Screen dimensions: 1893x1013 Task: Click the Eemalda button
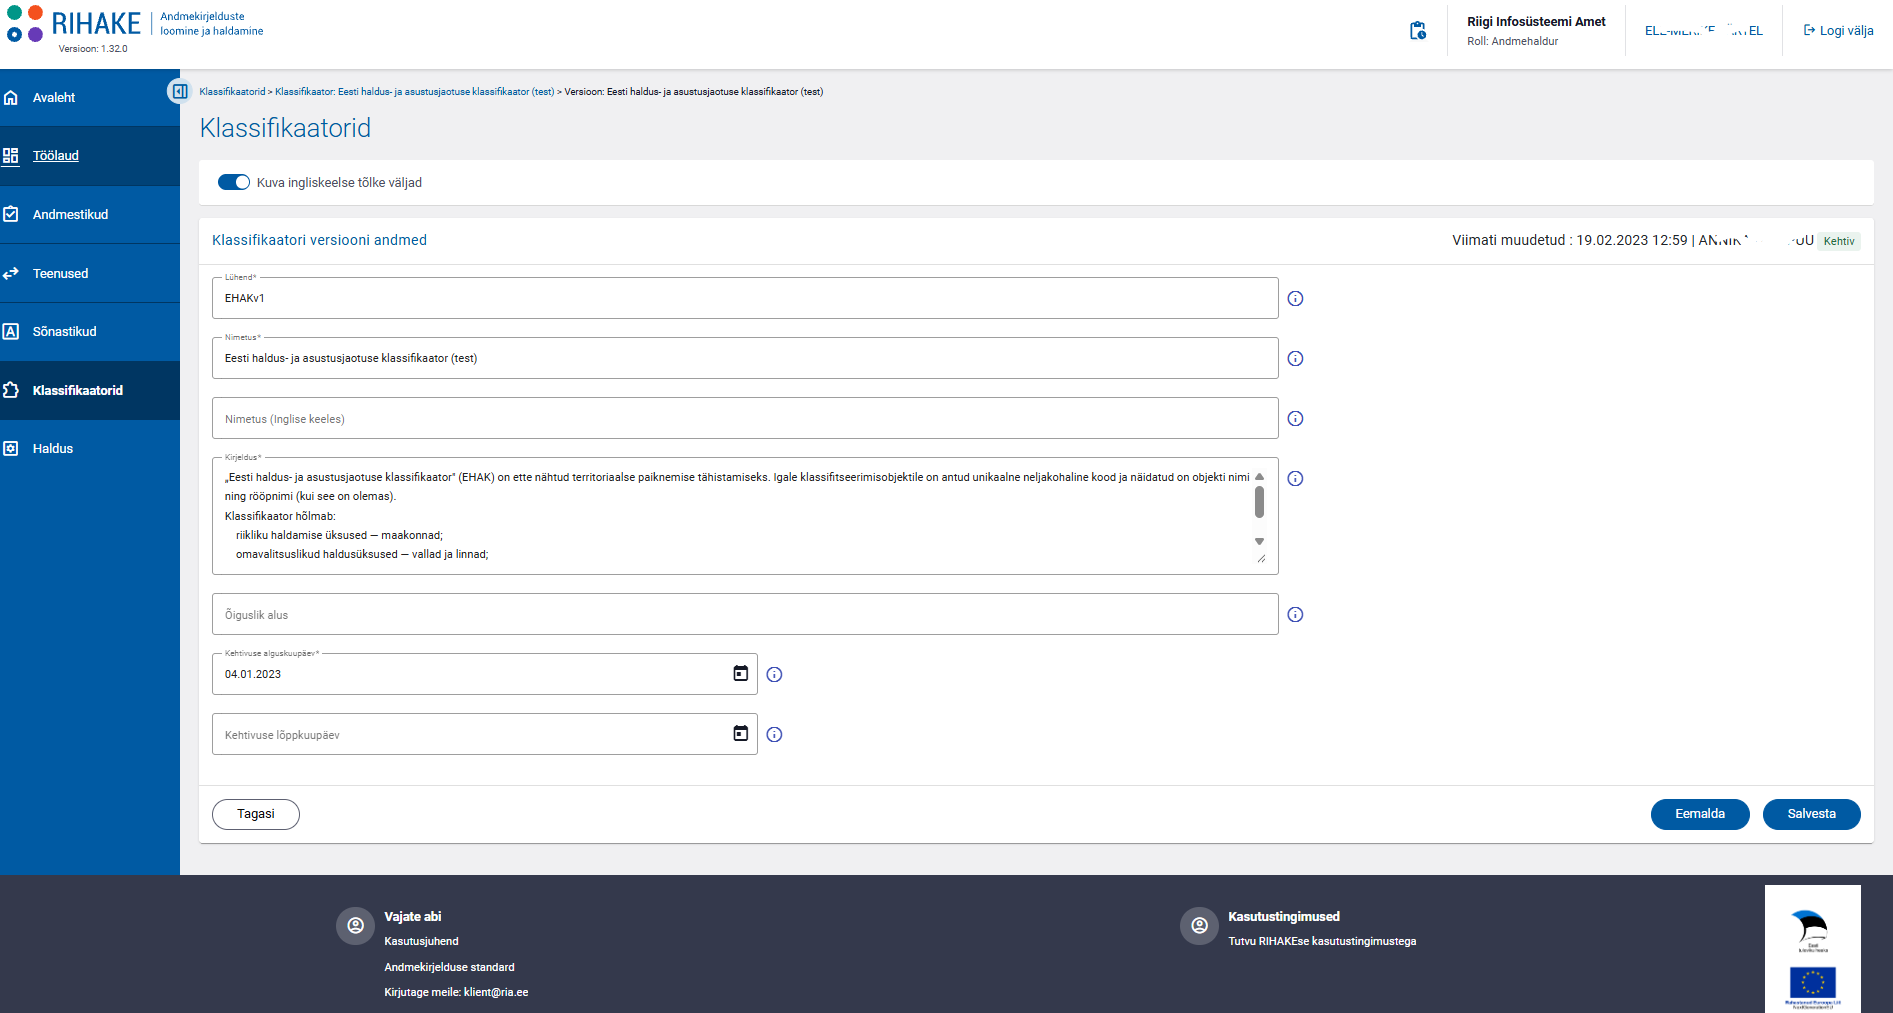click(1700, 814)
